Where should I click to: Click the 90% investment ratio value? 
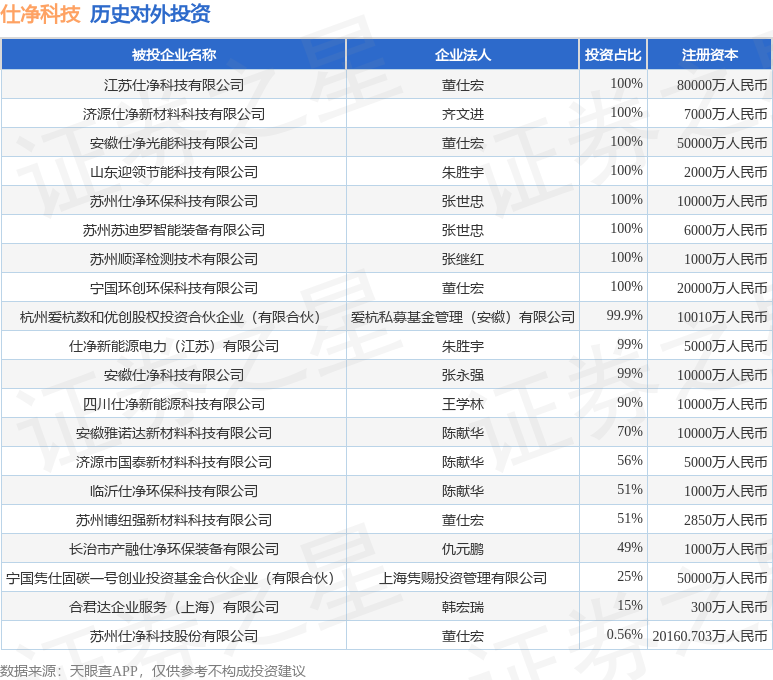point(630,402)
